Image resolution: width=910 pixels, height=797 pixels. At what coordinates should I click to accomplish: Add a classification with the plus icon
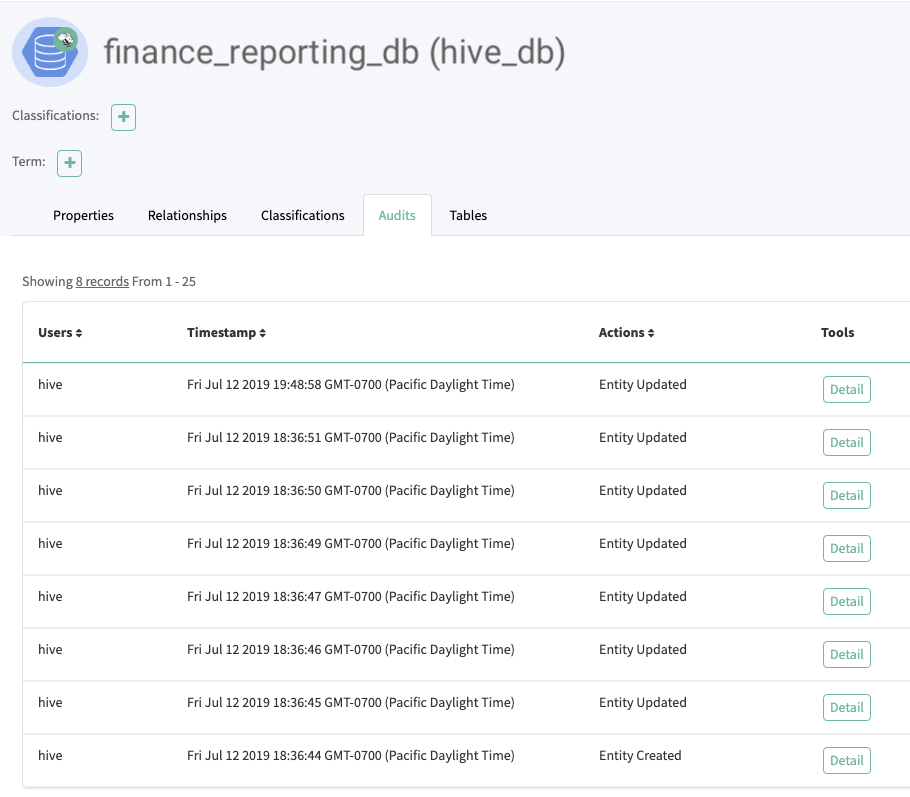coord(123,117)
